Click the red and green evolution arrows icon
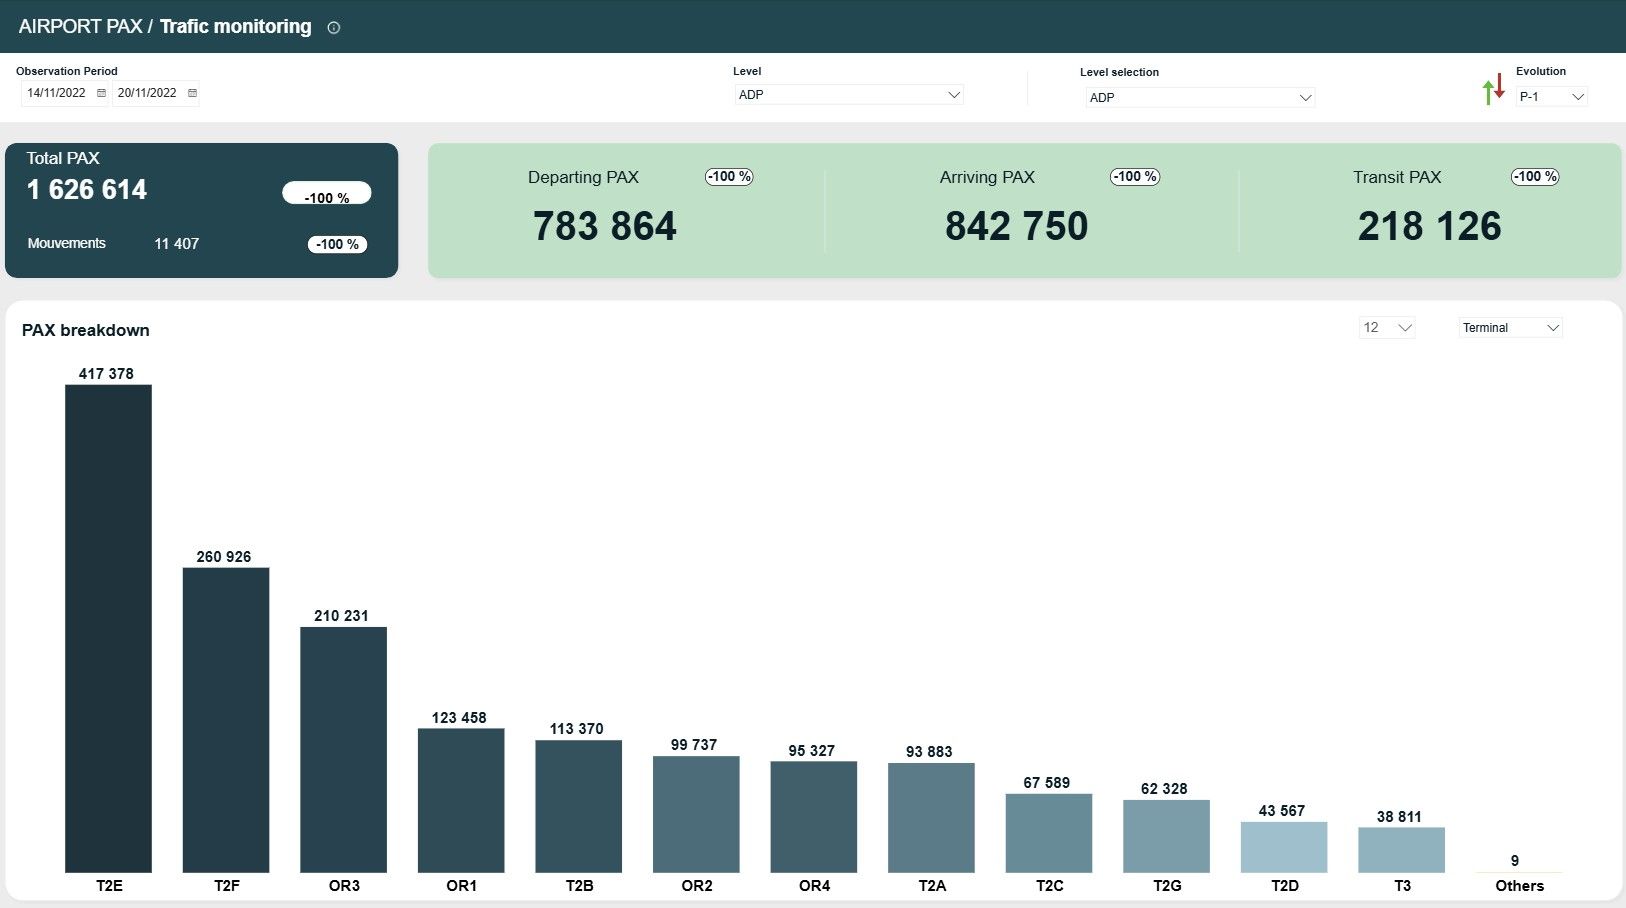The height and width of the screenshot is (908, 1626). (x=1494, y=89)
